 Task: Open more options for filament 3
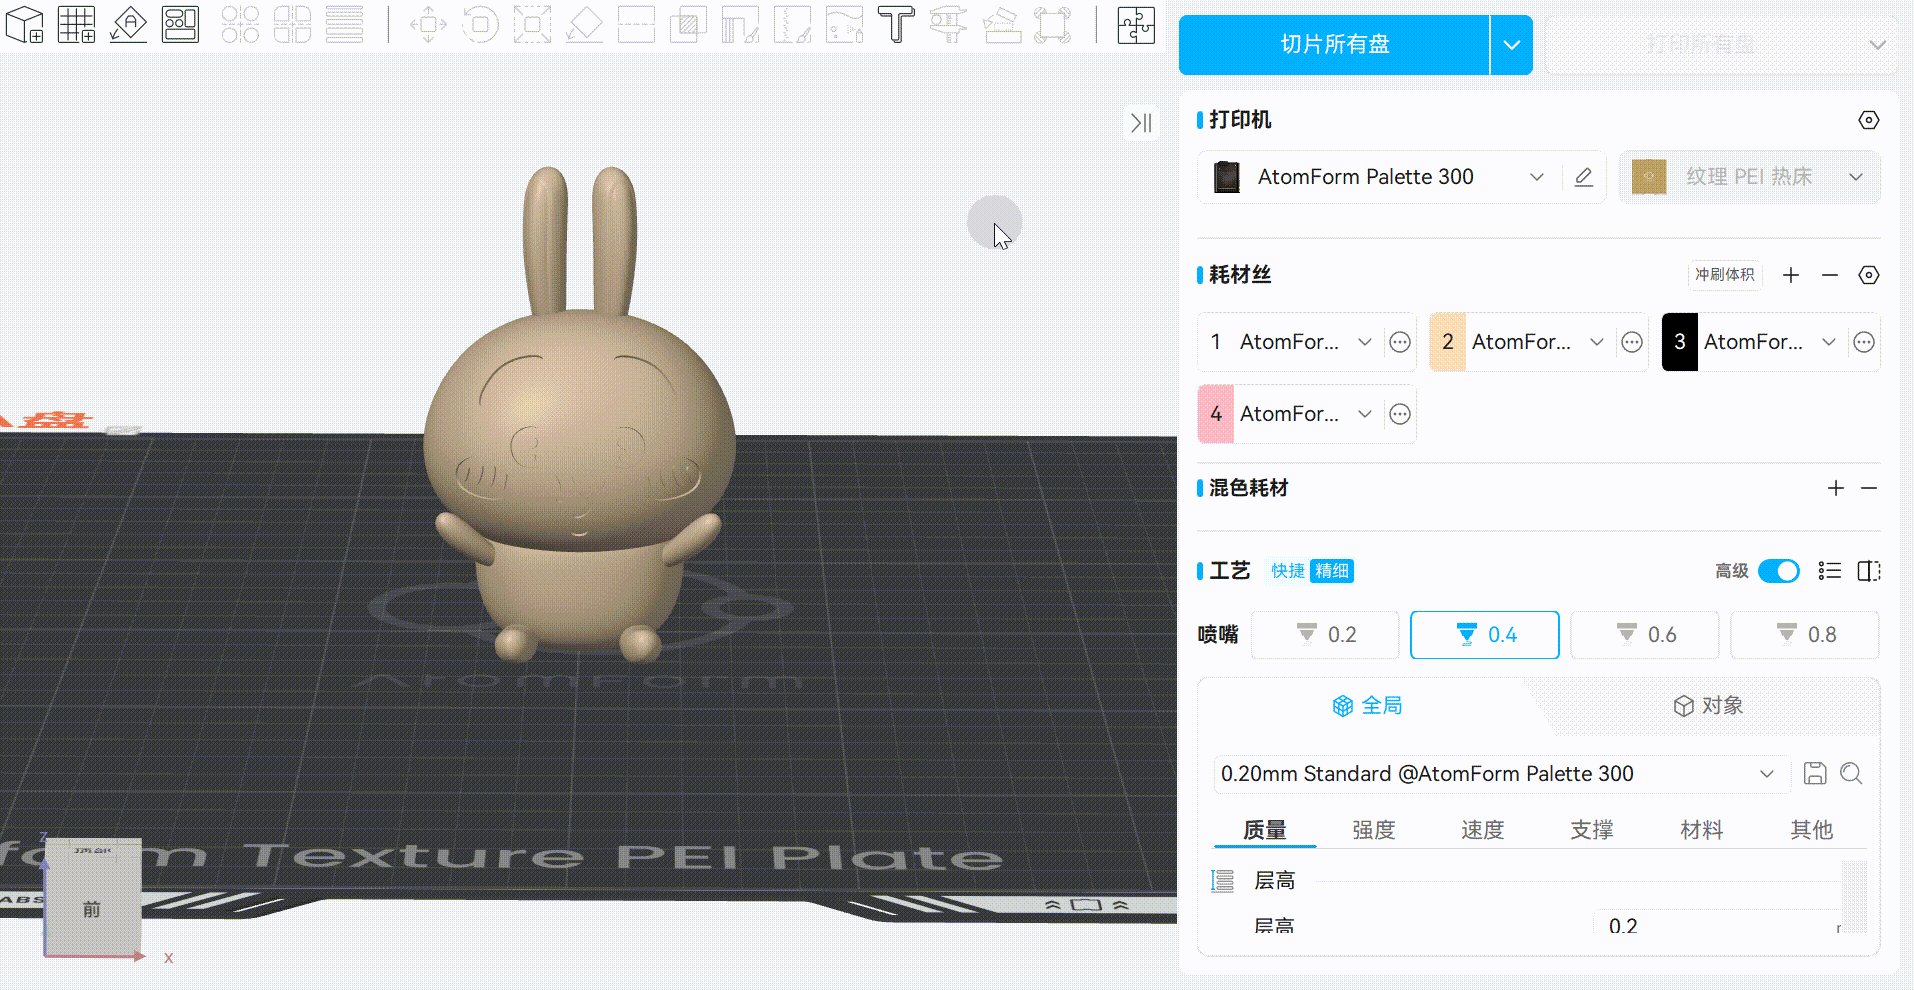pyautogui.click(x=1864, y=342)
